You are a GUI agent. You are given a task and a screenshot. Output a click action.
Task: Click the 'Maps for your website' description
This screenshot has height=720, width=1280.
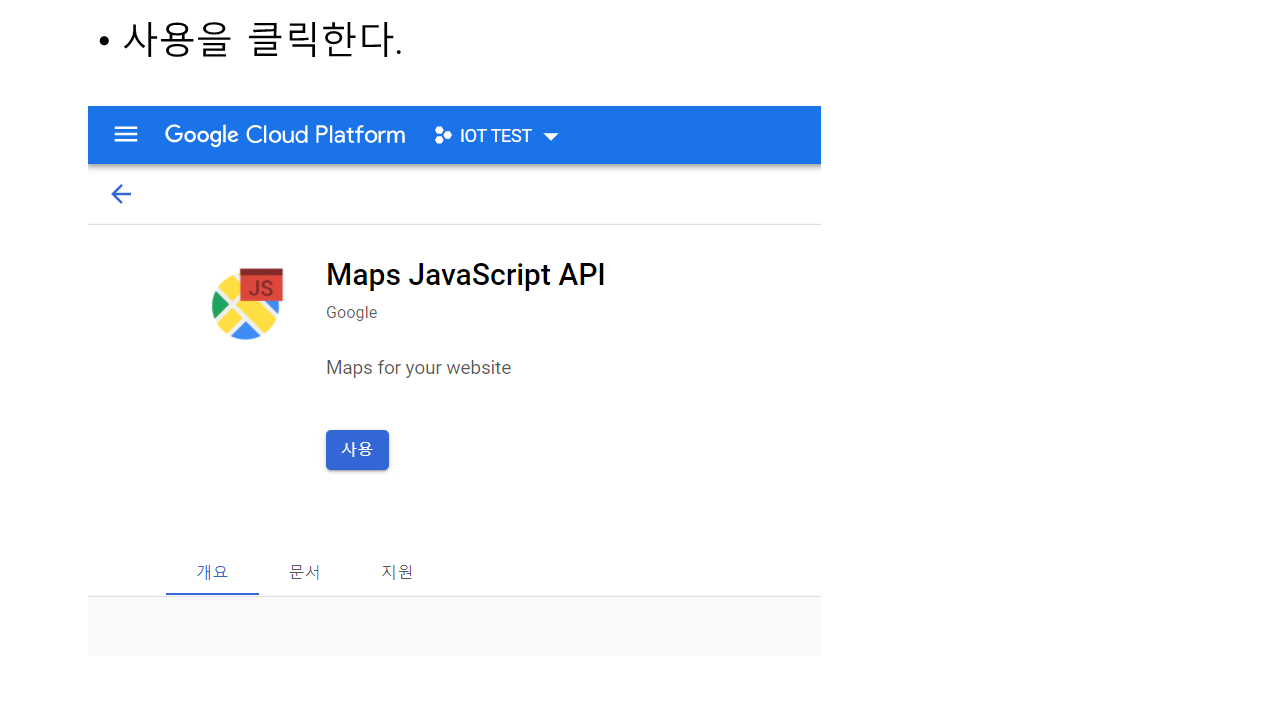[418, 368]
